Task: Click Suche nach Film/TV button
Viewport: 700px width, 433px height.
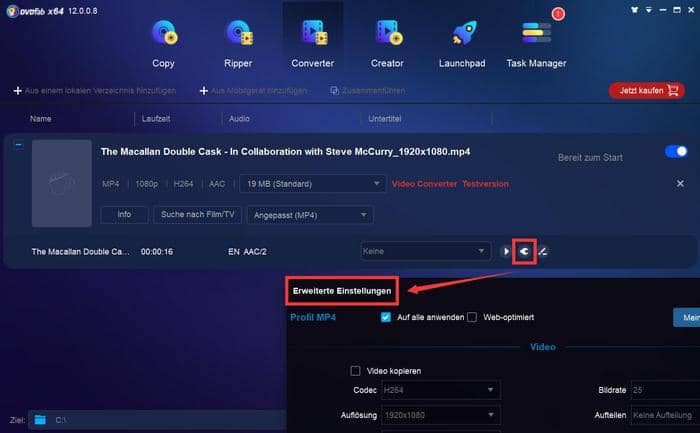Action: pyautogui.click(x=197, y=215)
